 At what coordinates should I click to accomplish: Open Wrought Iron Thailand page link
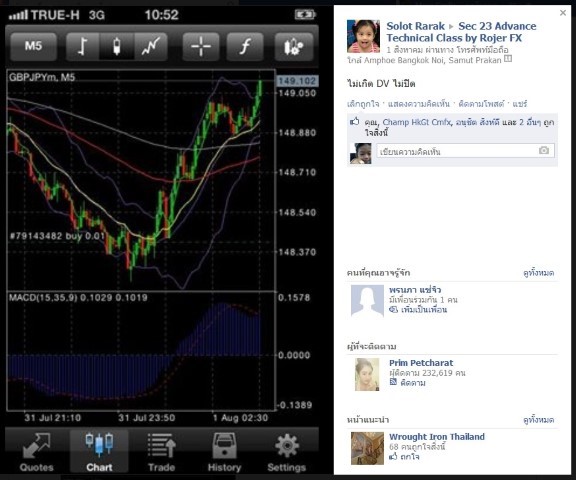coord(437,437)
